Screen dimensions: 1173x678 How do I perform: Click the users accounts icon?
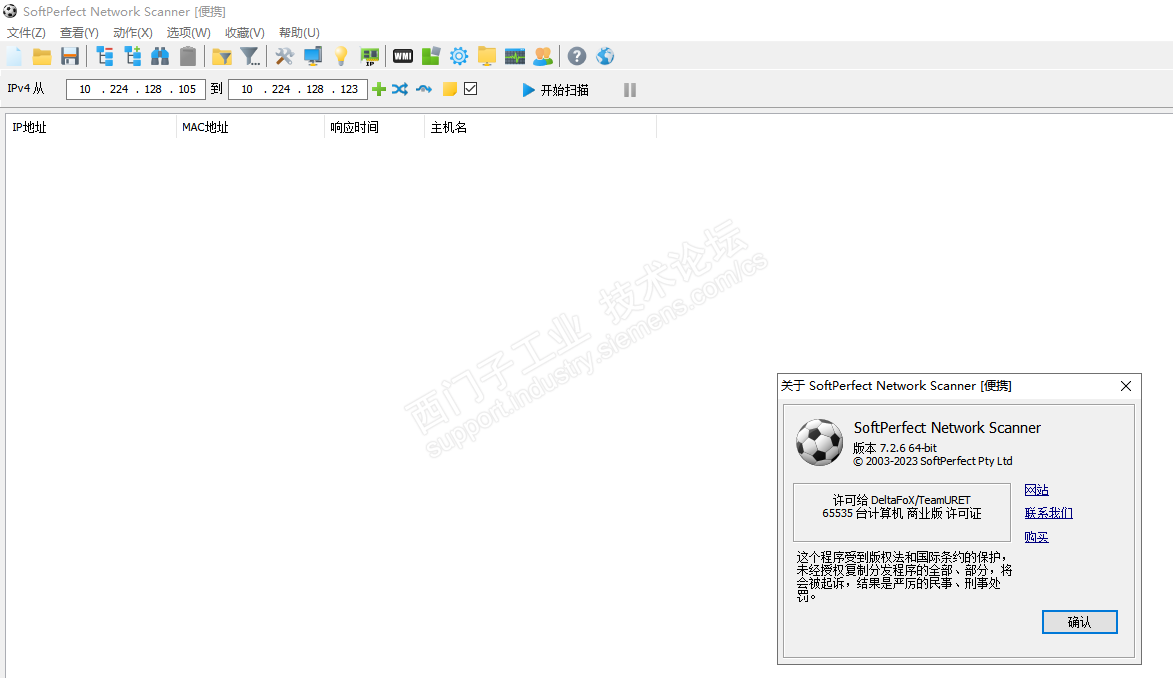pos(543,56)
